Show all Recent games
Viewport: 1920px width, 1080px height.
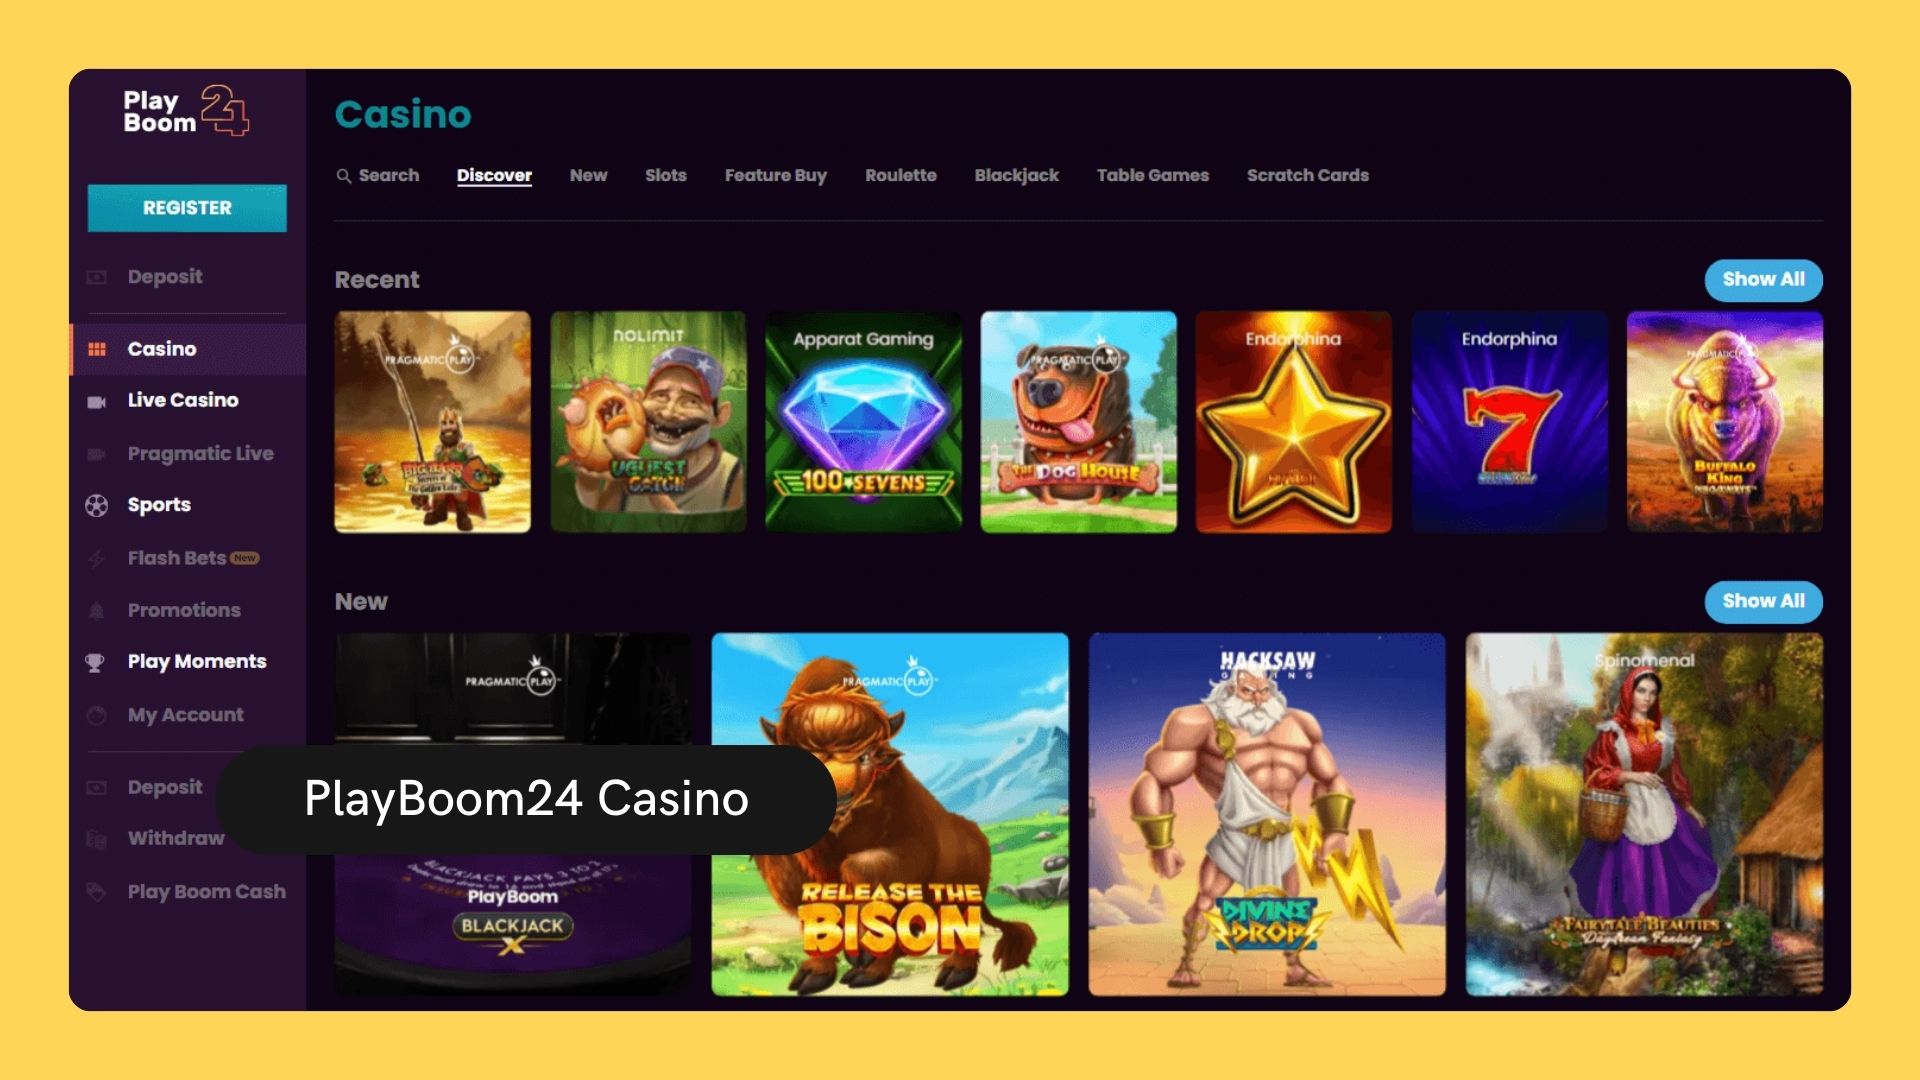coord(1763,280)
